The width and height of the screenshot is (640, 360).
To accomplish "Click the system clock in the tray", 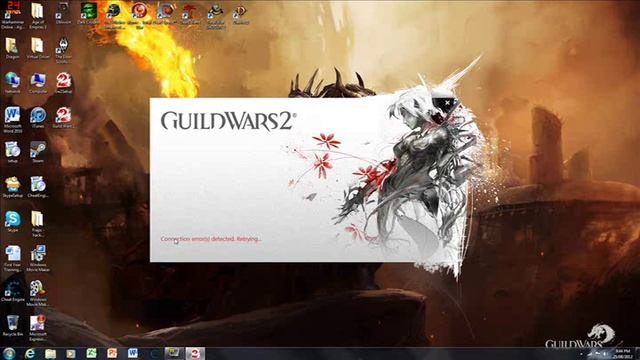I will 622,353.
